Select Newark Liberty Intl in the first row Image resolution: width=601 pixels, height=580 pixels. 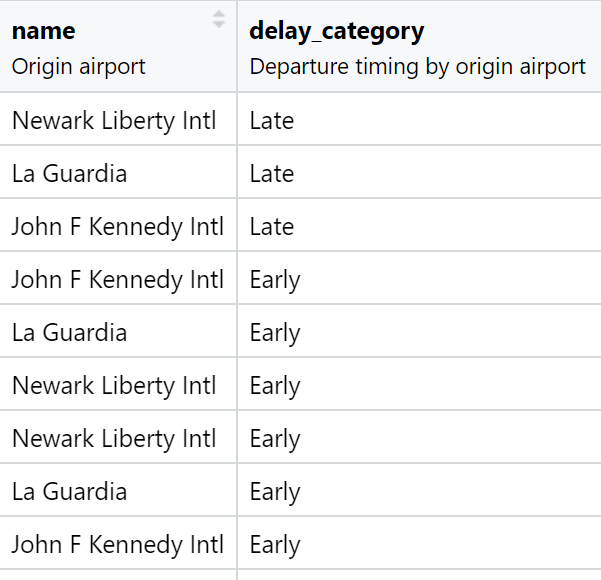point(114,121)
